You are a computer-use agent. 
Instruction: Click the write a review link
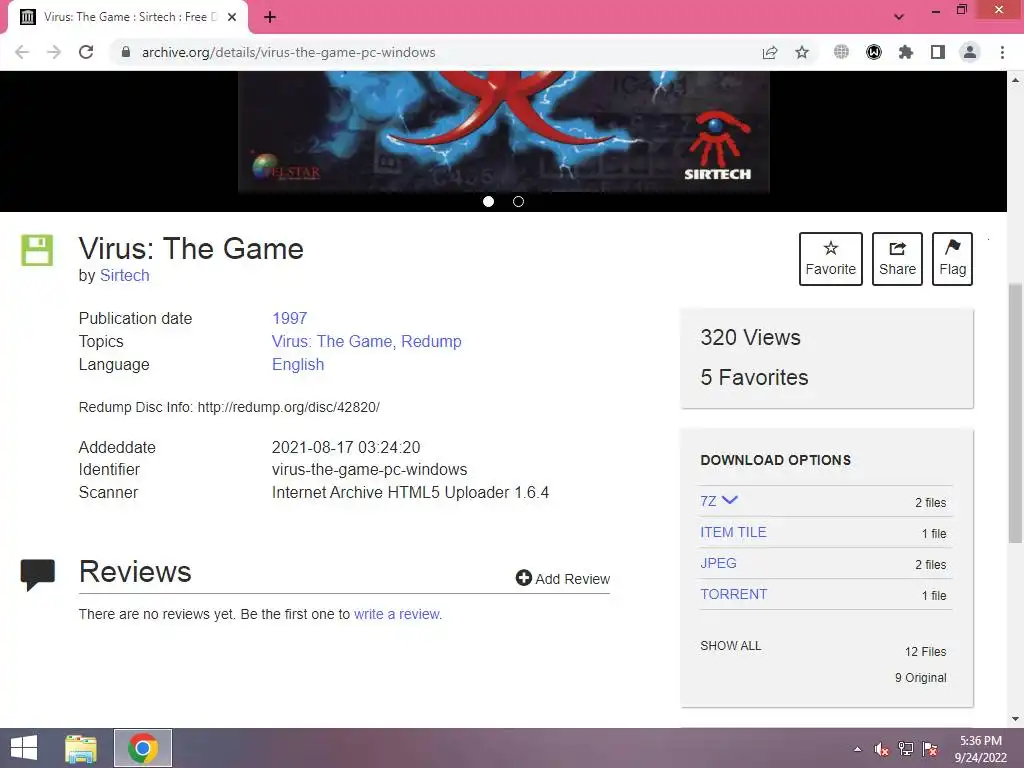[398, 614]
